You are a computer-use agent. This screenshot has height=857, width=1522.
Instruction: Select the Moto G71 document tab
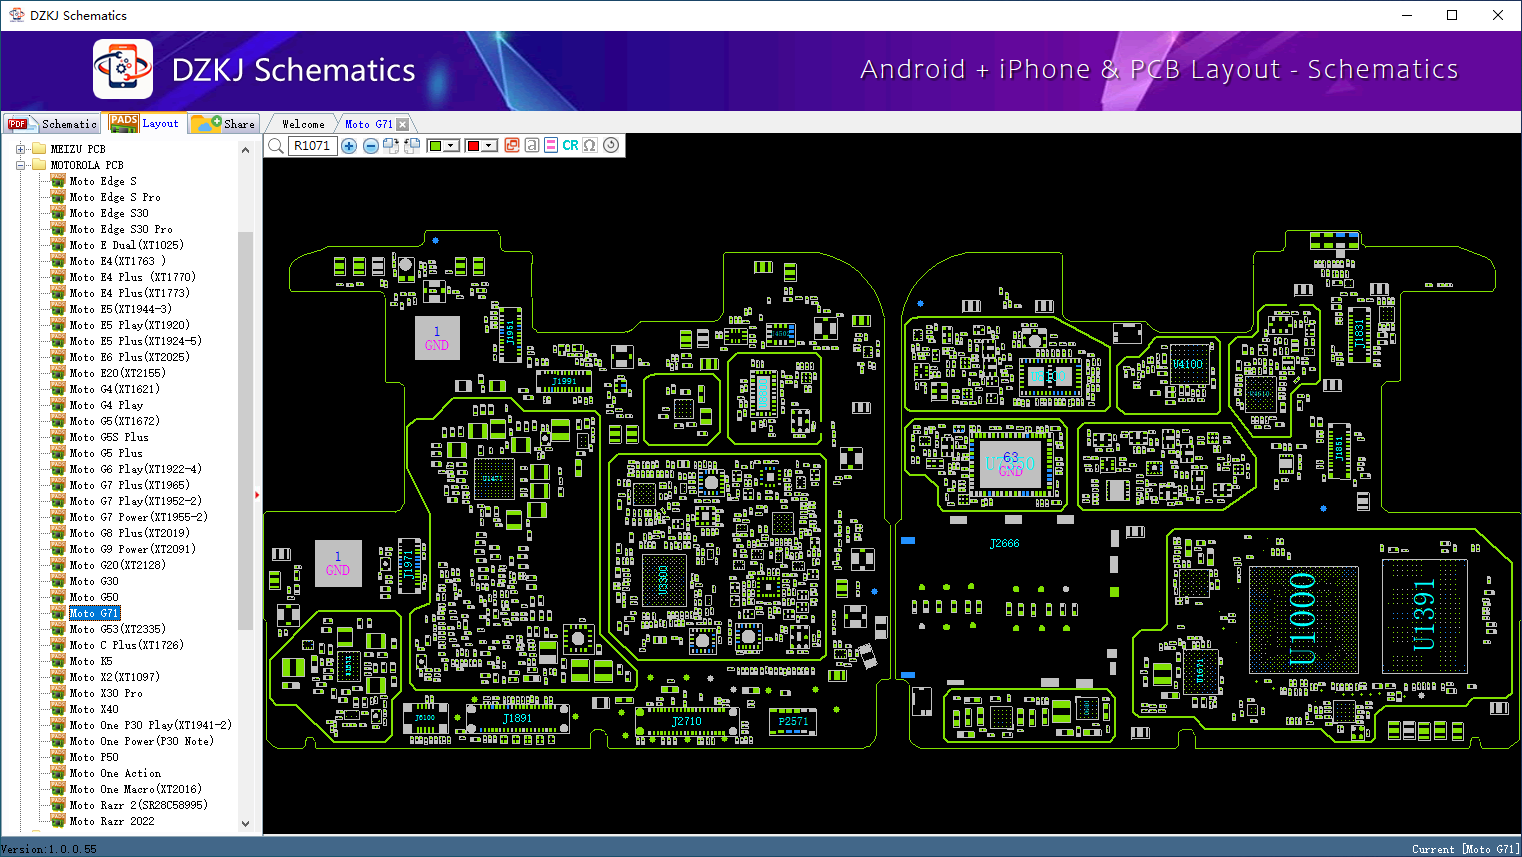click(369, 124)
